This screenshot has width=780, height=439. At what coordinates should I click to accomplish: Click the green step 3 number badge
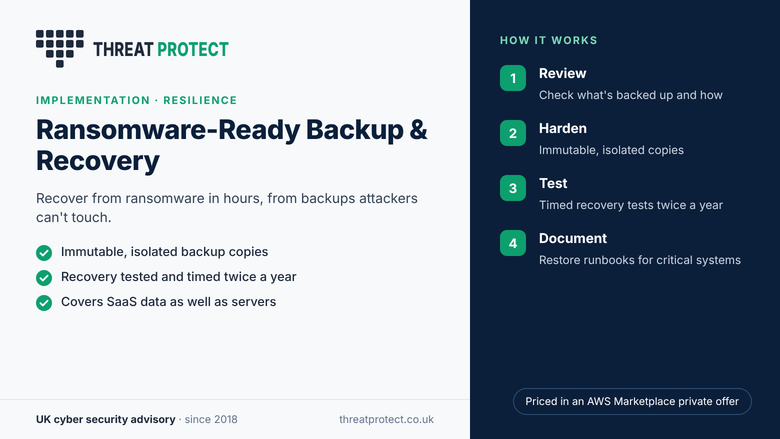point(513,188)
